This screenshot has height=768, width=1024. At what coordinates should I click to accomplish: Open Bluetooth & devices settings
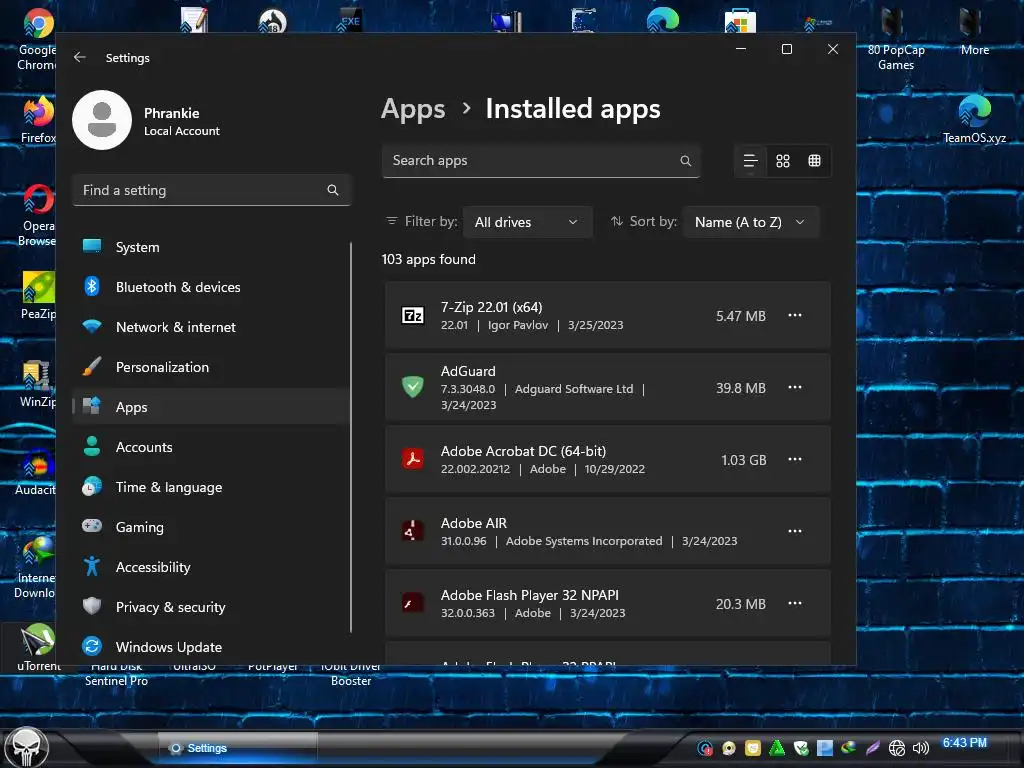(210, 287)
